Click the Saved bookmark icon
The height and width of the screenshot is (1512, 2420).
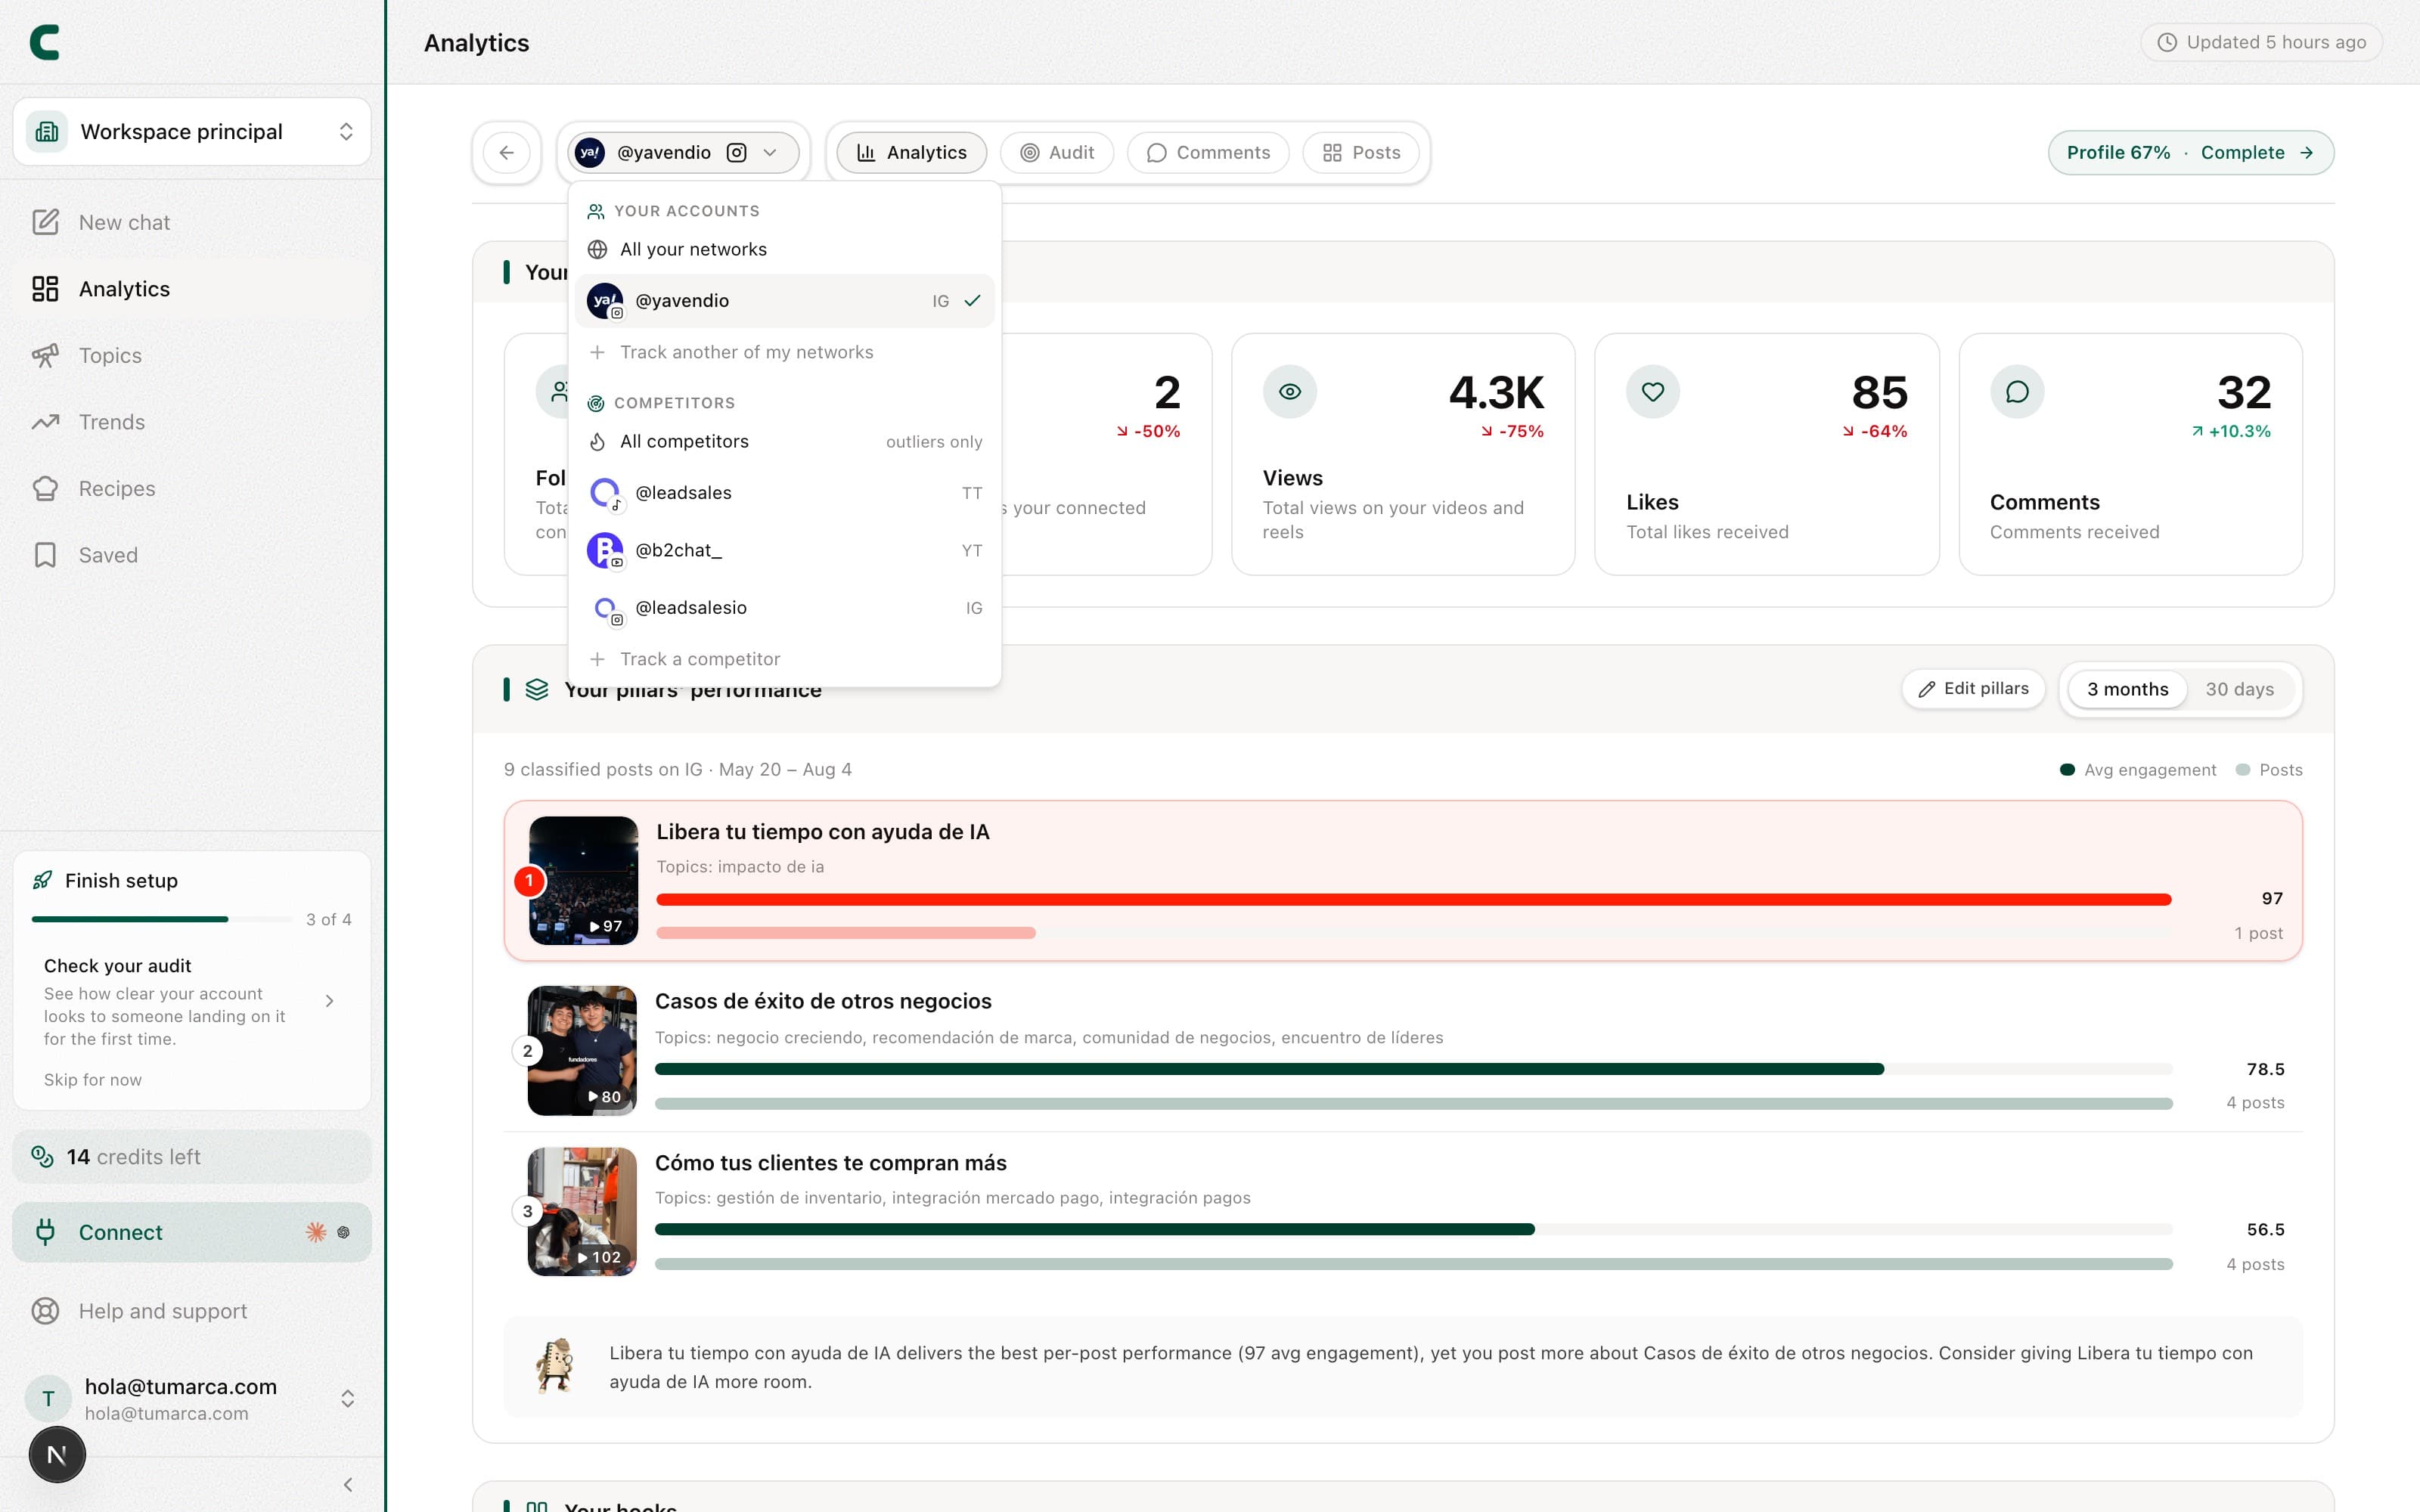pos(45,555)
